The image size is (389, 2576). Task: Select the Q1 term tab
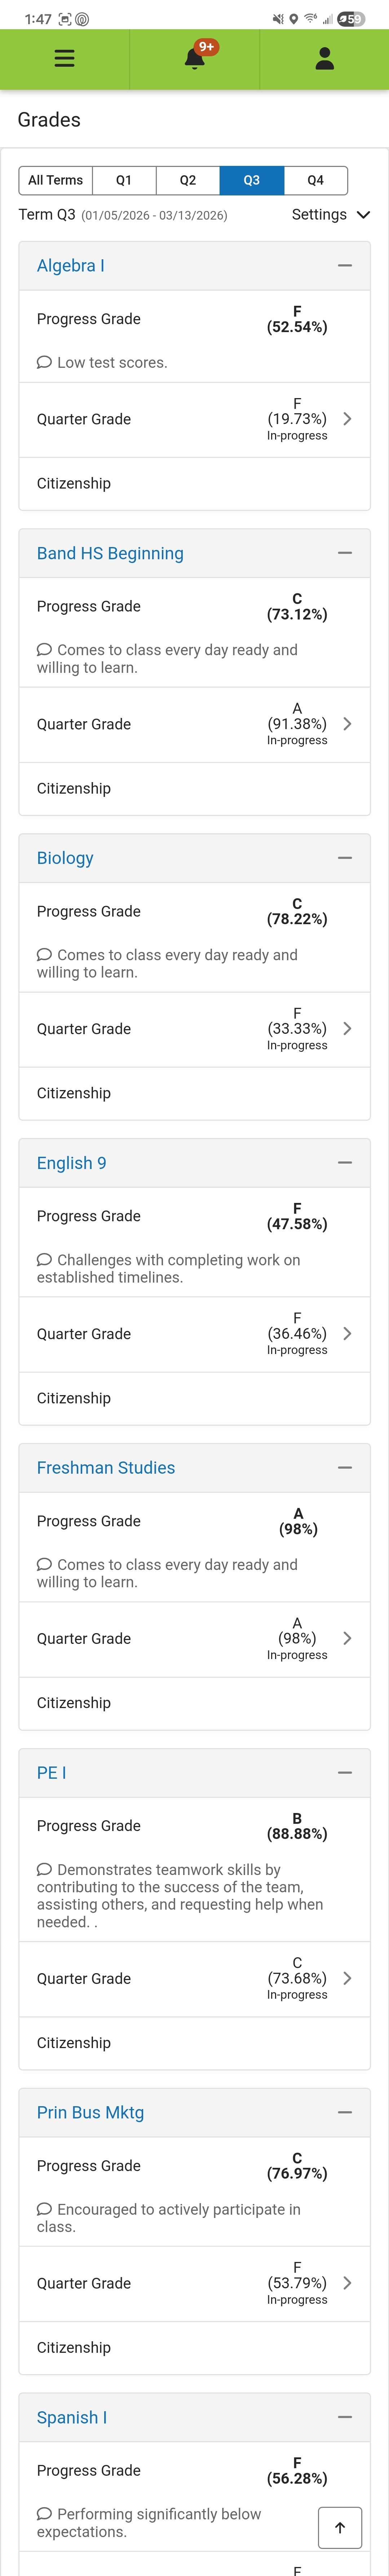click(124, 180)
